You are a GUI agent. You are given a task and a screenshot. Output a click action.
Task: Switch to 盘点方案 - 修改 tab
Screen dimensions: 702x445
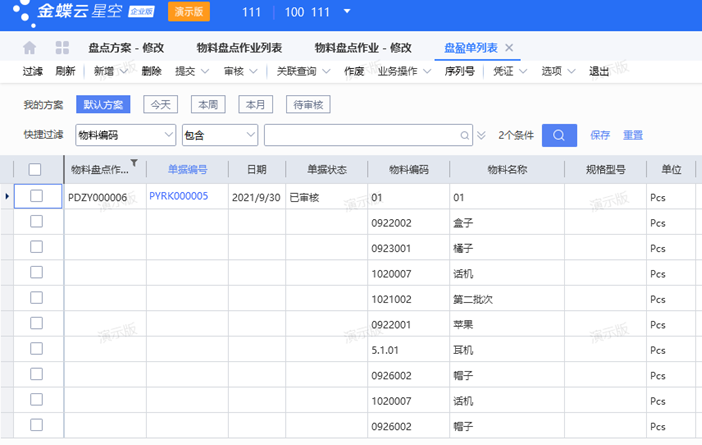tap(126, 48)
